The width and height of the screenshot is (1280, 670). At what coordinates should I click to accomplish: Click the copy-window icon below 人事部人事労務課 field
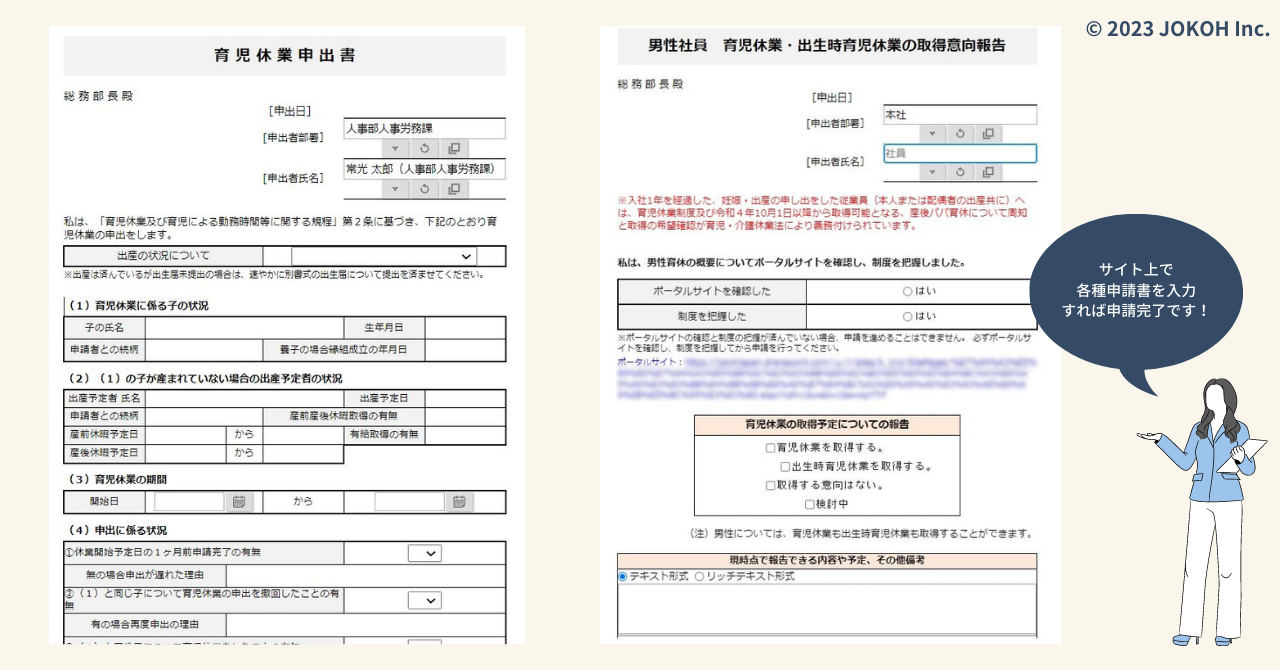click(453, 148)
